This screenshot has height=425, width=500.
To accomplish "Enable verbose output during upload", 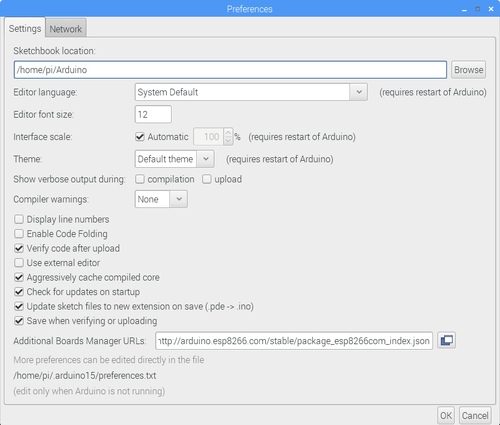I will [207, 179].
